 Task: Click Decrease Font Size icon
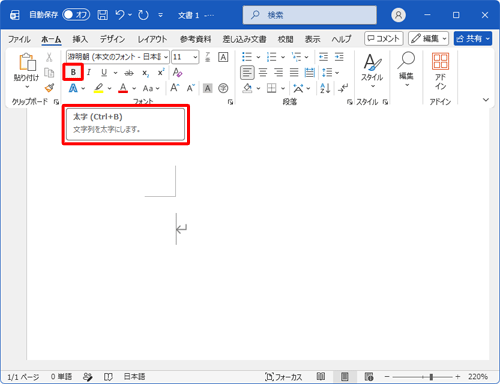pyautogui.click(x=190, y=88)
